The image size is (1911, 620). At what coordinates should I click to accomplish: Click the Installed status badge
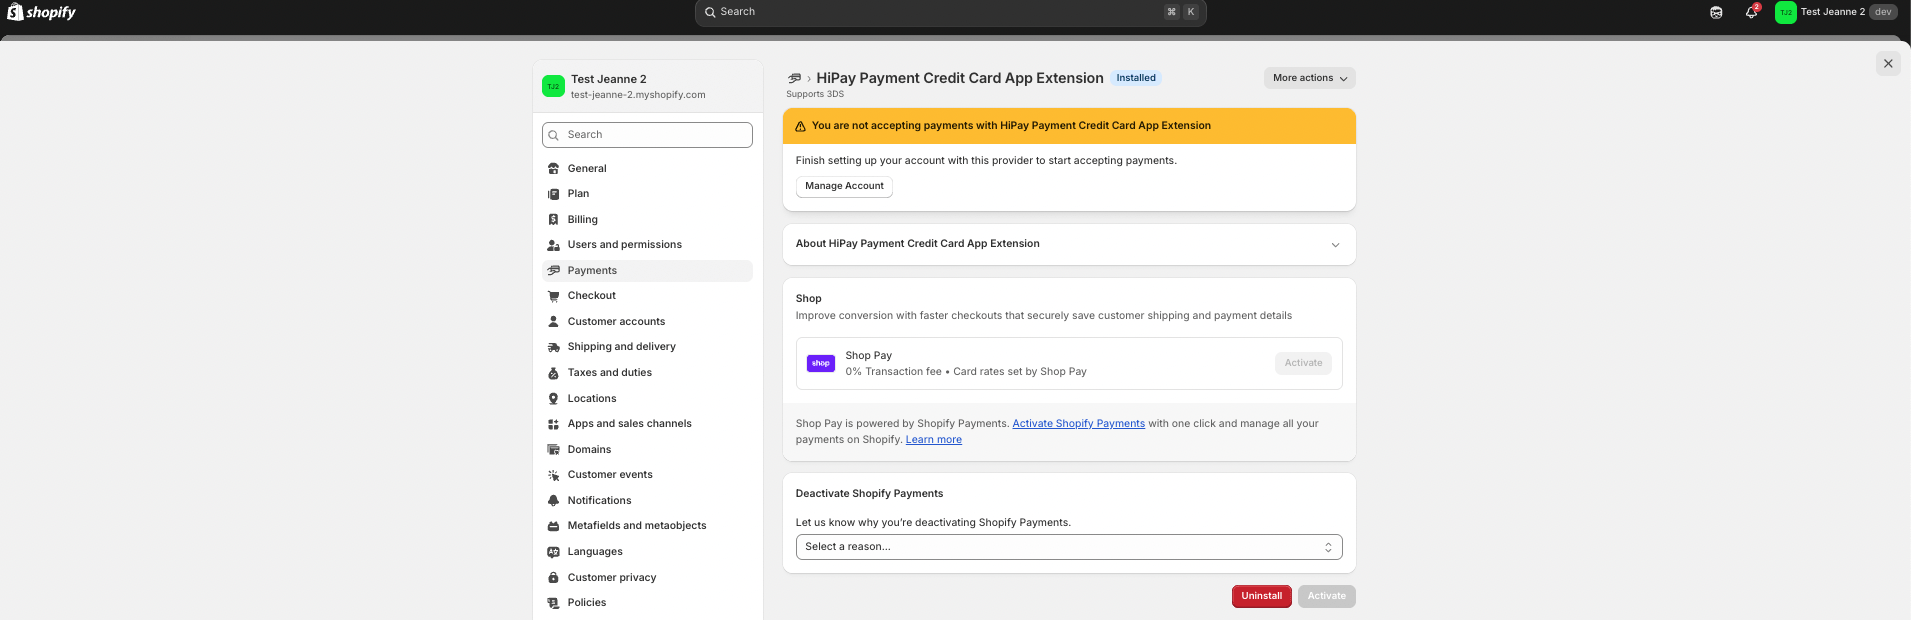coord(1136,78)
